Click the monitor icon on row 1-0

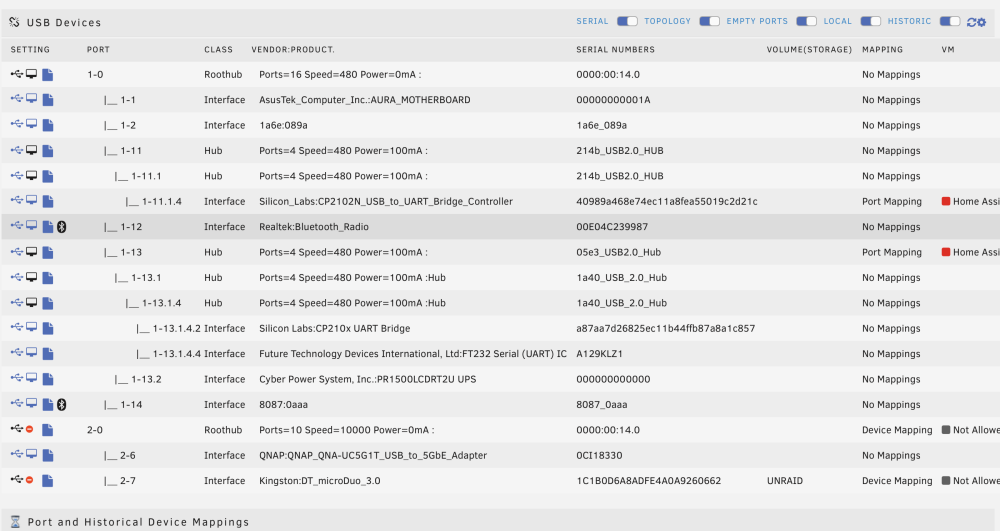31,75
